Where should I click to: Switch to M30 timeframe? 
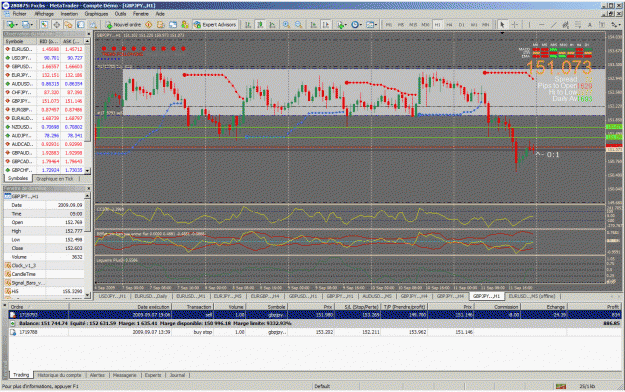(x=425, y=25)
